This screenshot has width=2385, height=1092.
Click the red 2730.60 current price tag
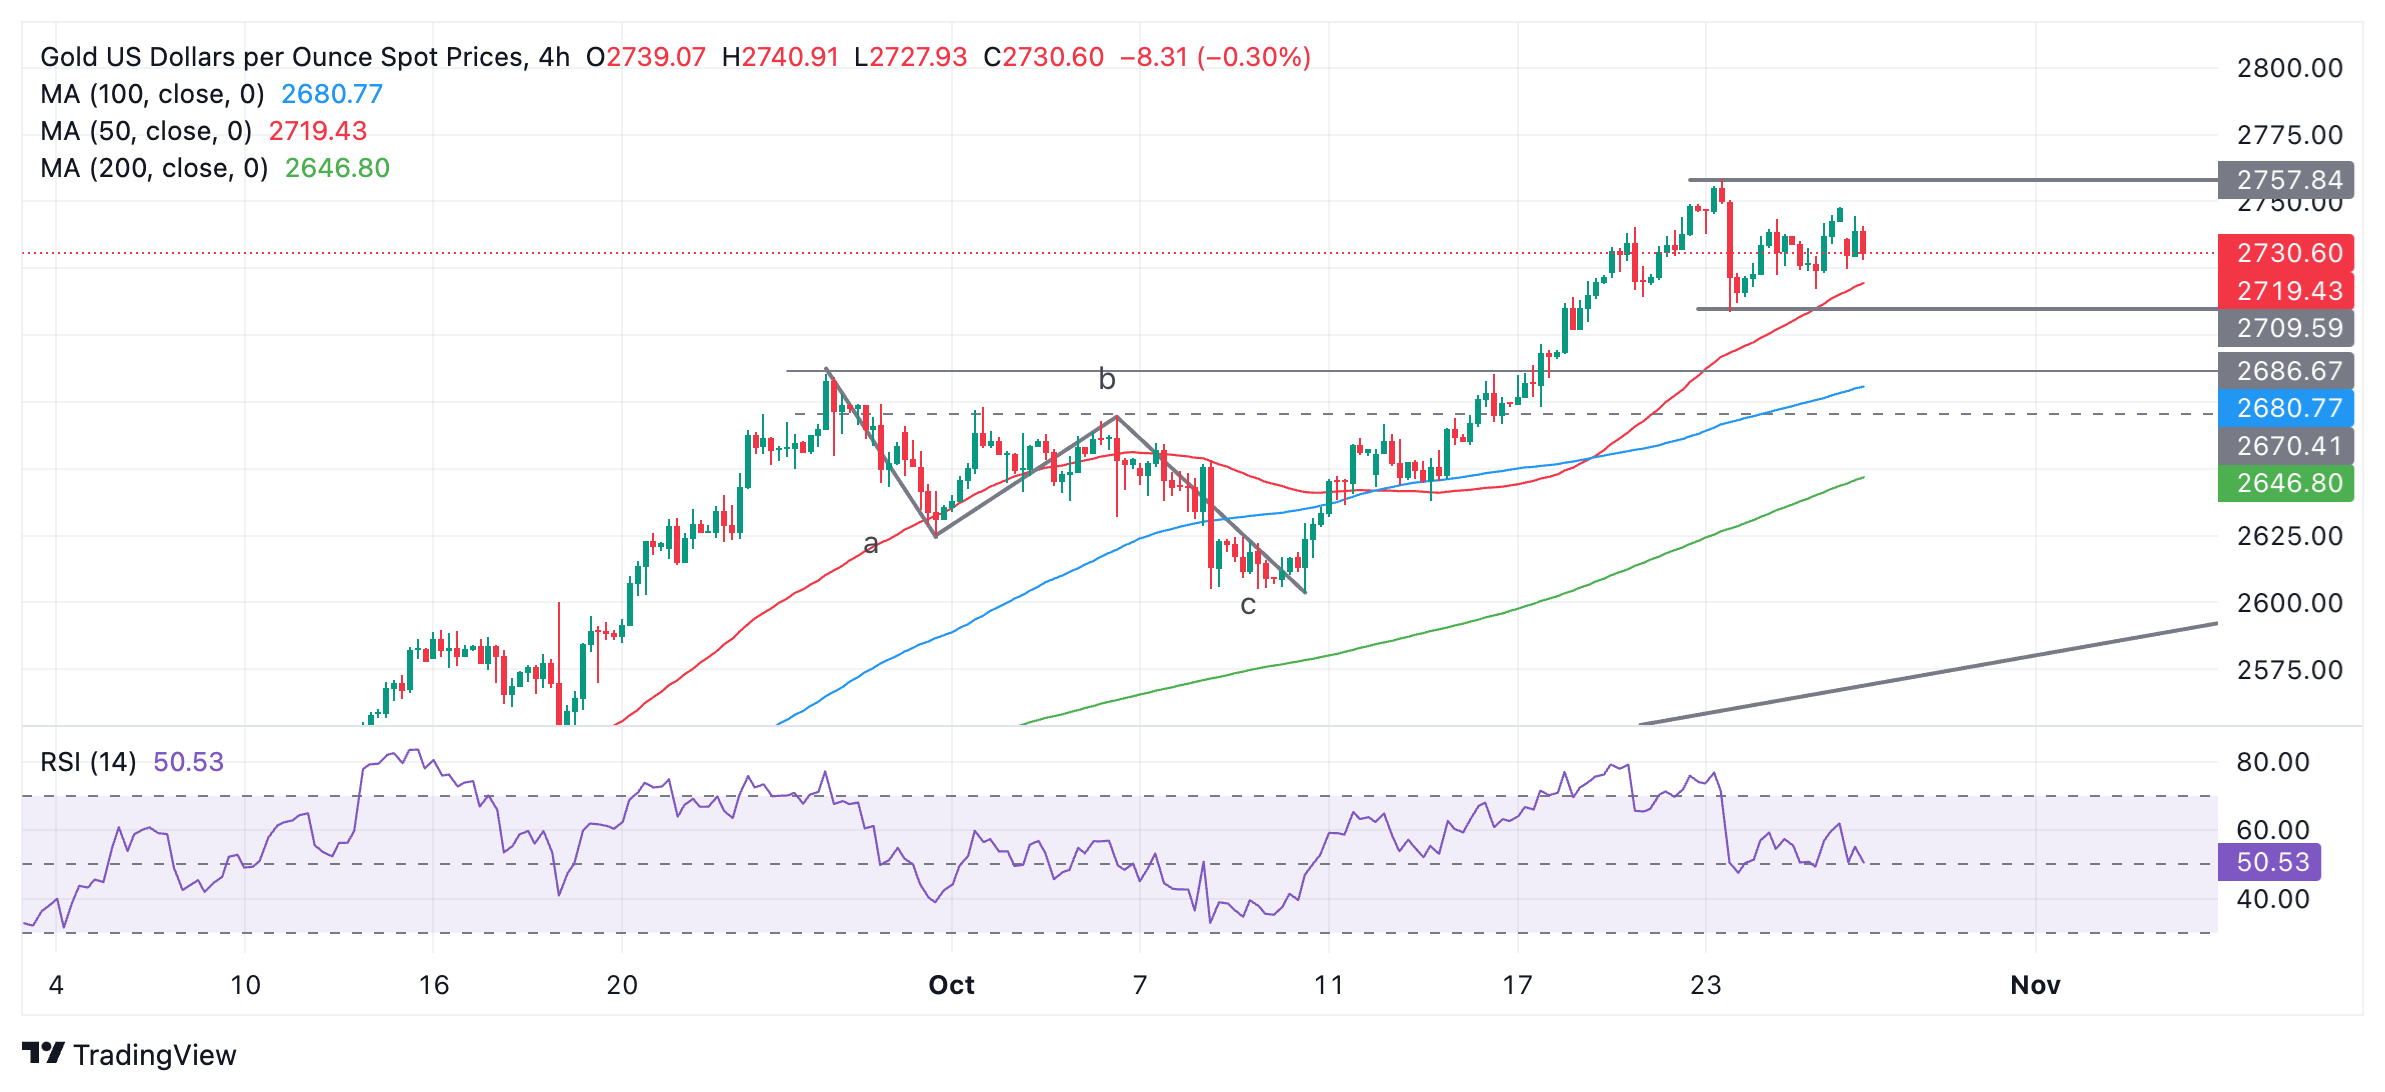[2287, 253]
